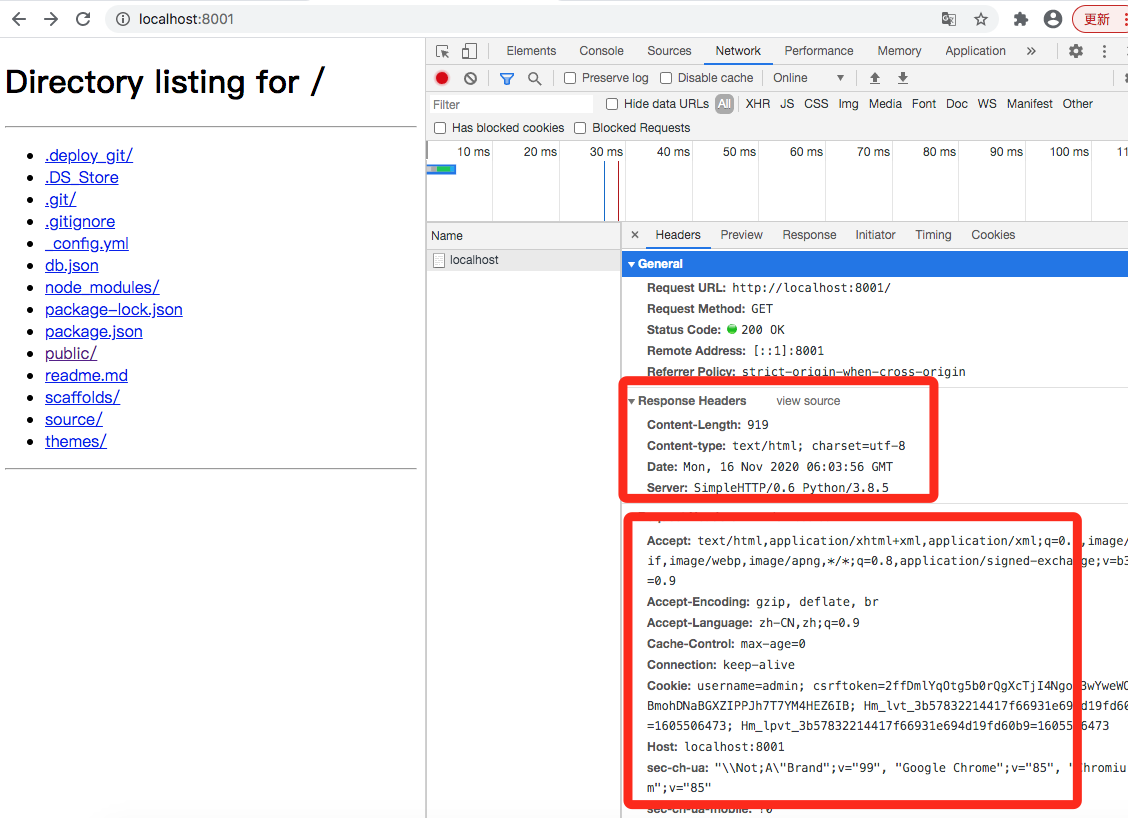Toggle the network filter funnel icon
The width and height of the screenshot is (1128, 818).
coord(507,78)
